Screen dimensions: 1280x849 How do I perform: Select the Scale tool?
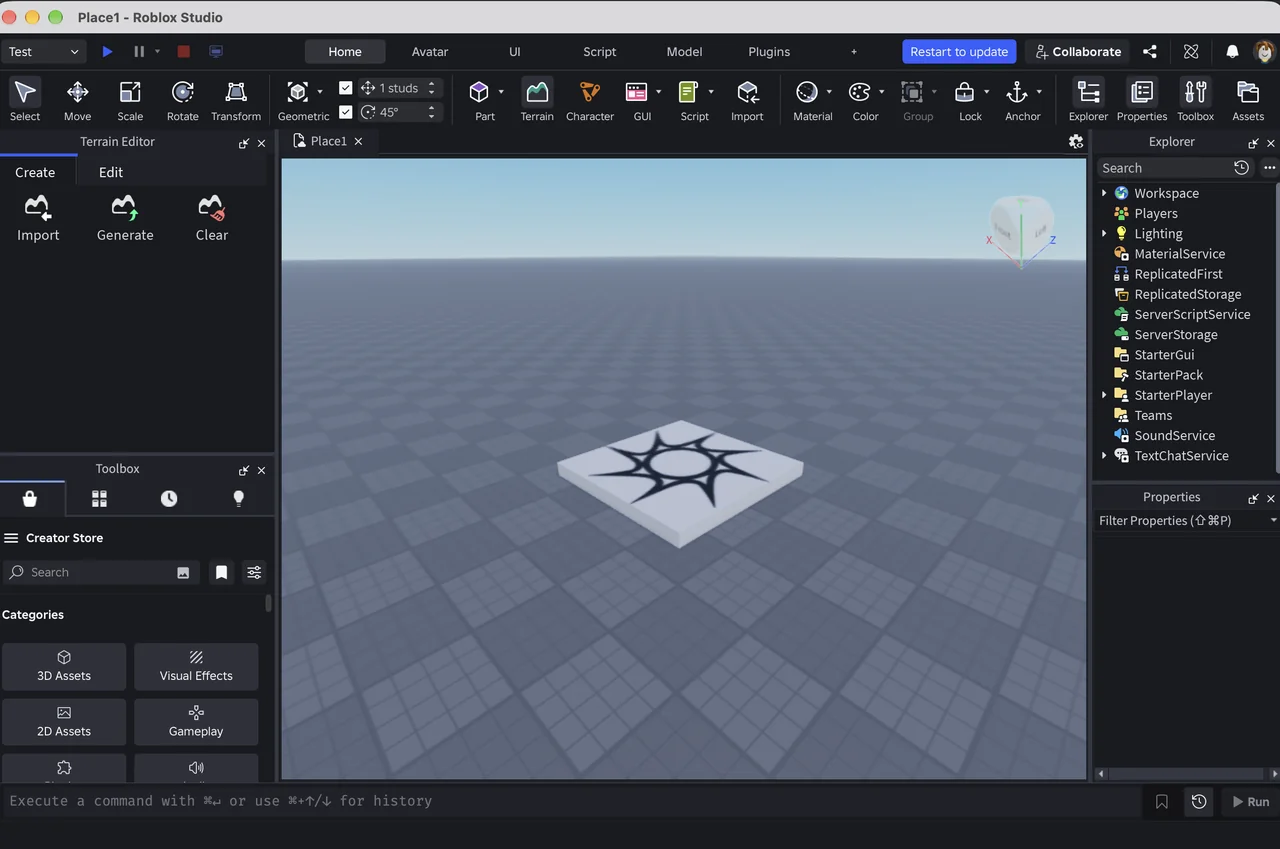(130, 100)
